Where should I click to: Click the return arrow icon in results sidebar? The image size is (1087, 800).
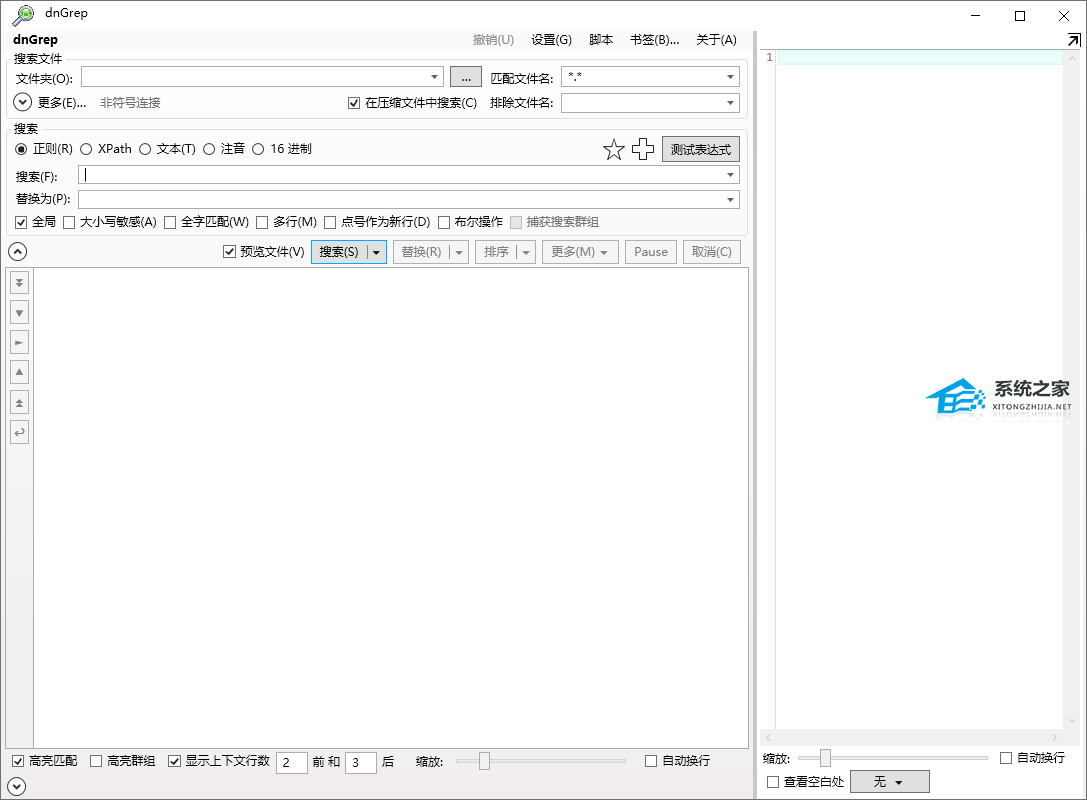pyautogui.click(x=19, y=432)
